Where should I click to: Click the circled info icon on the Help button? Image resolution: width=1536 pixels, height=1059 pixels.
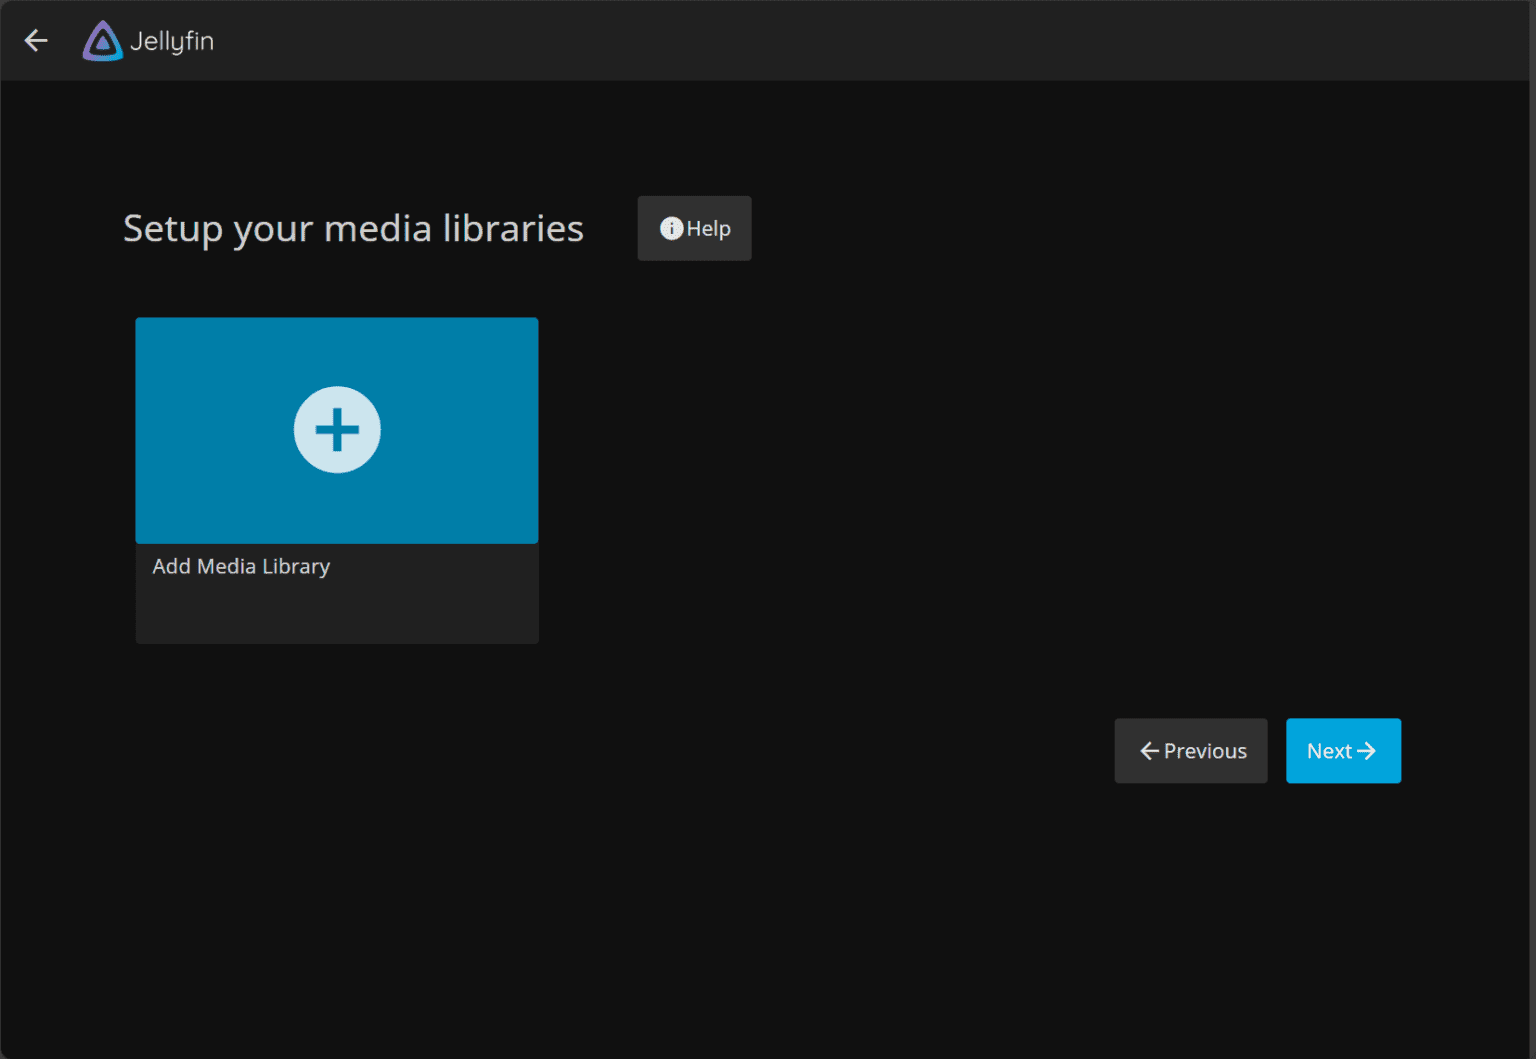671,228
